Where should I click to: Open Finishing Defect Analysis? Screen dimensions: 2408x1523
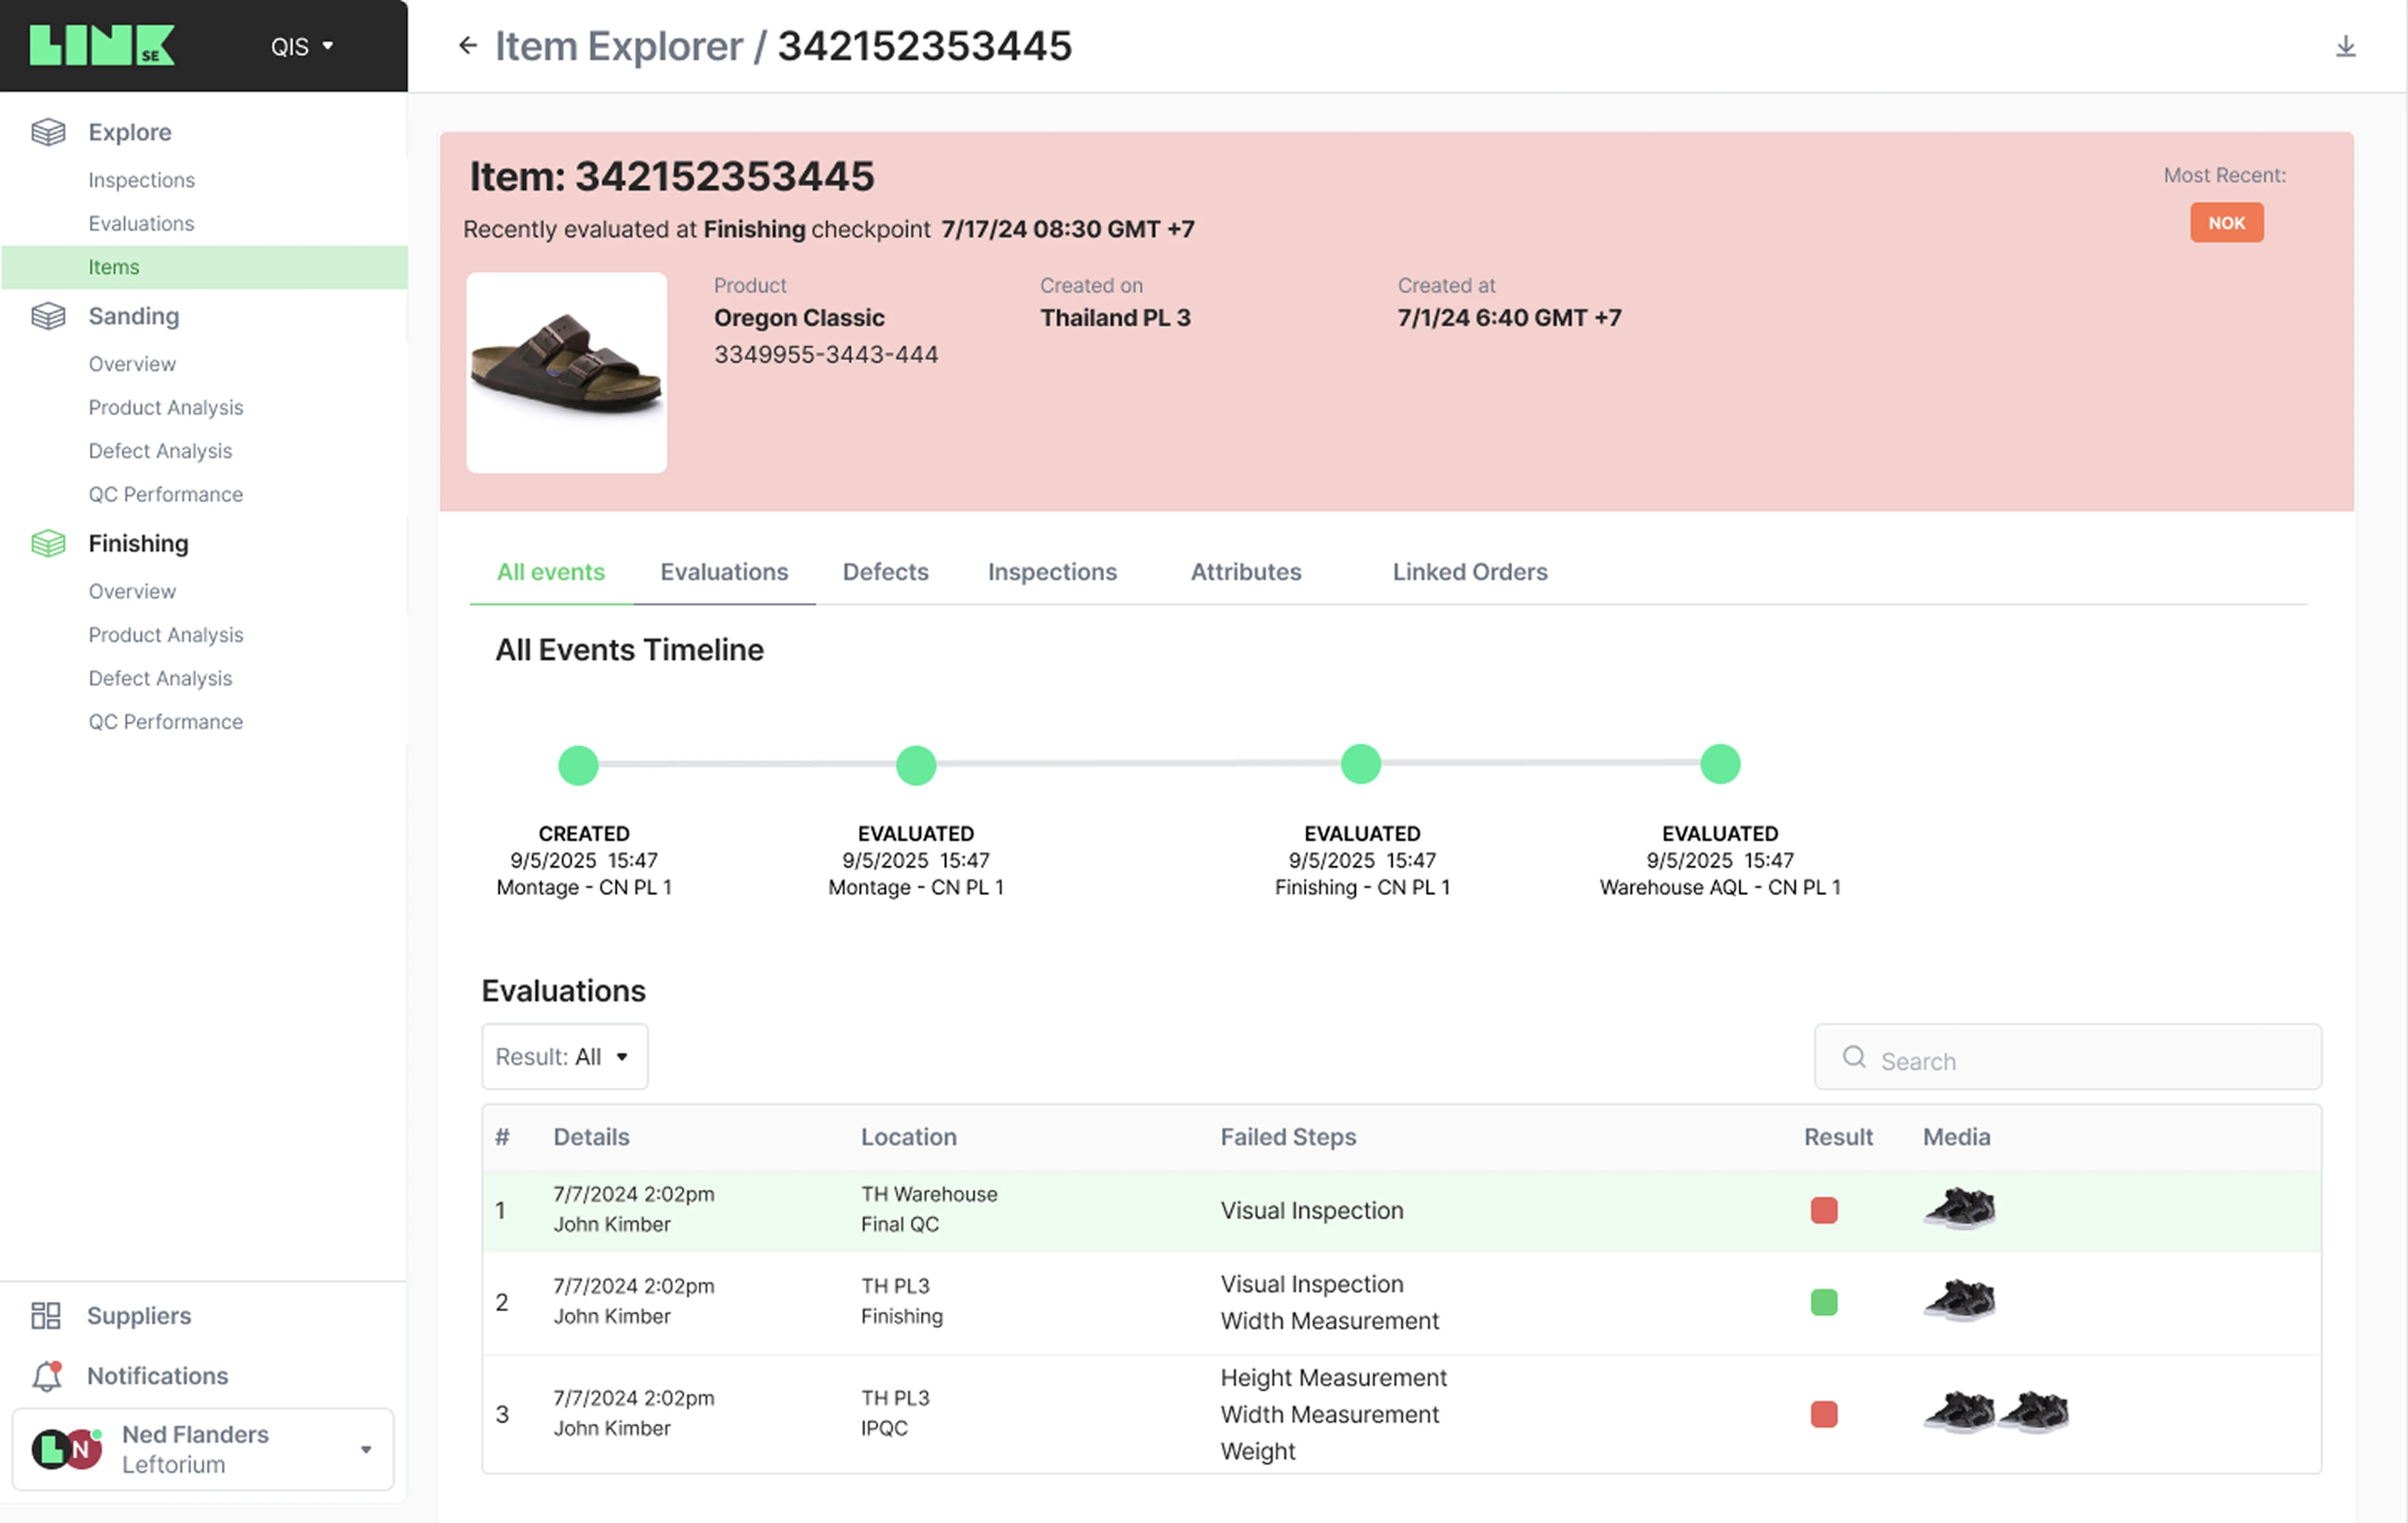coord(160,678)
